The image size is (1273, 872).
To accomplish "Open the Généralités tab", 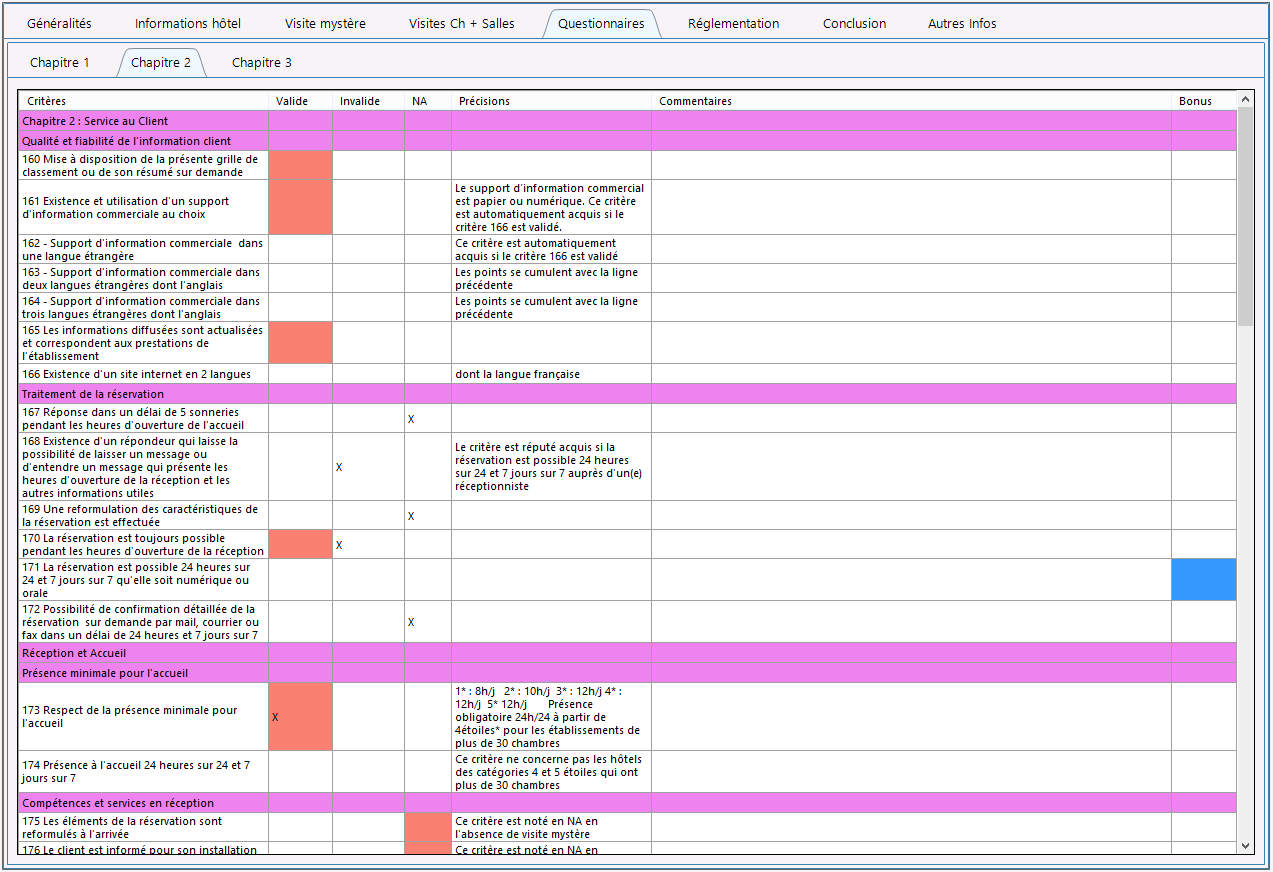I will coord(59,23).
